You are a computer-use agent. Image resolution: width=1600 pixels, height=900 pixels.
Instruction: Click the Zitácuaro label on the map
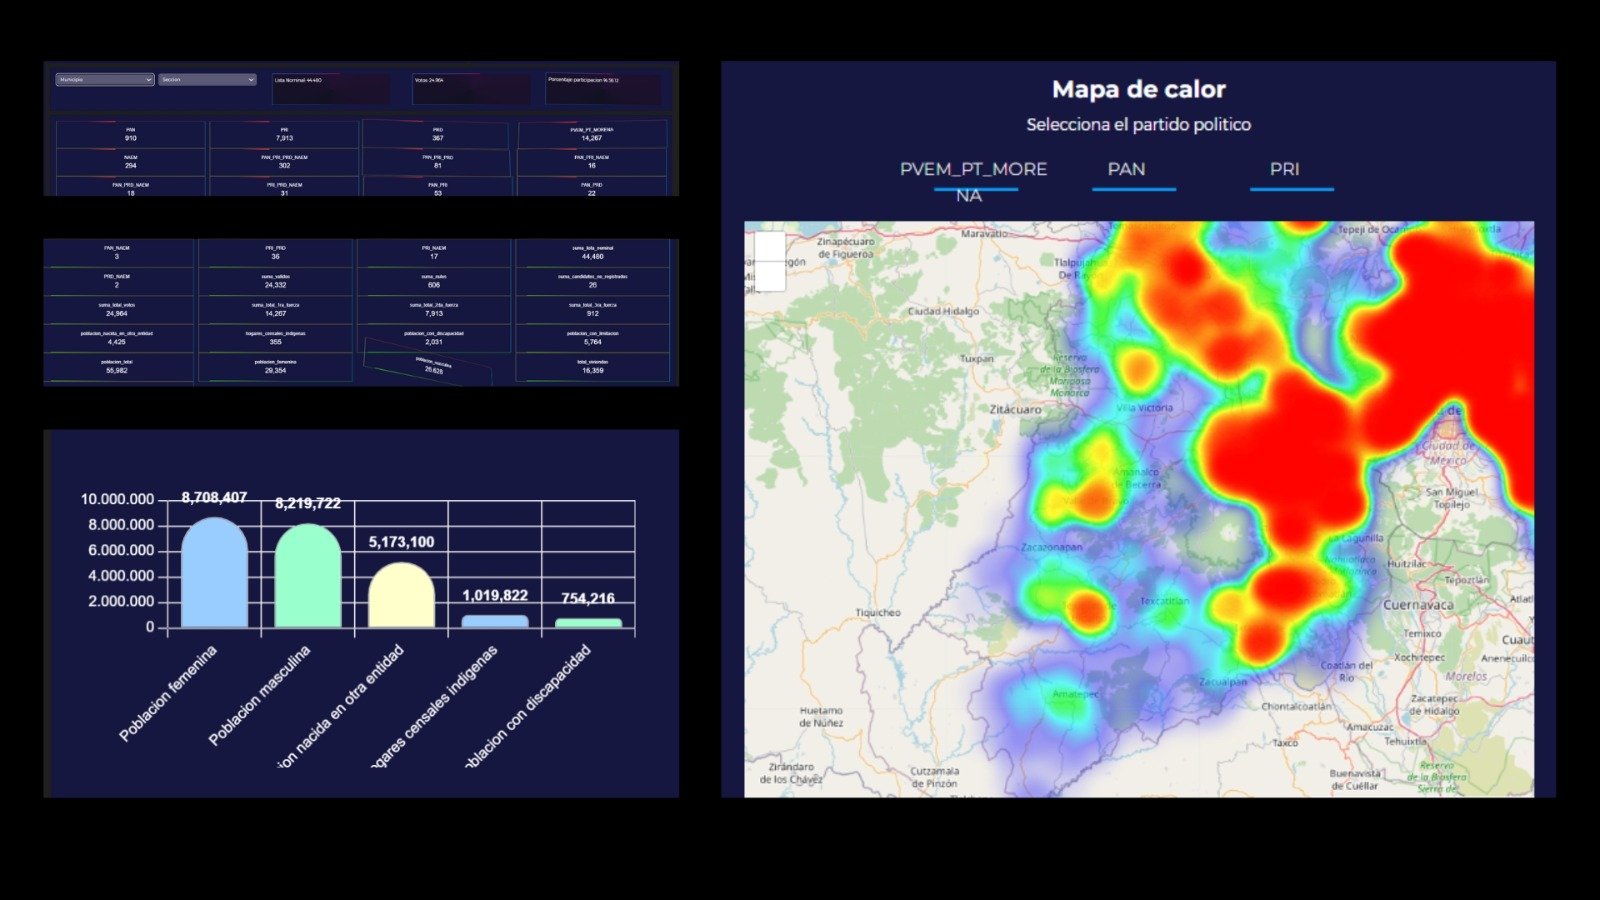point(1015,410)
